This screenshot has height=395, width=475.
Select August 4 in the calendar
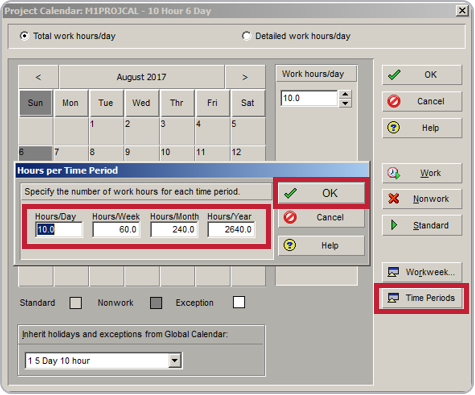(212, 131)
